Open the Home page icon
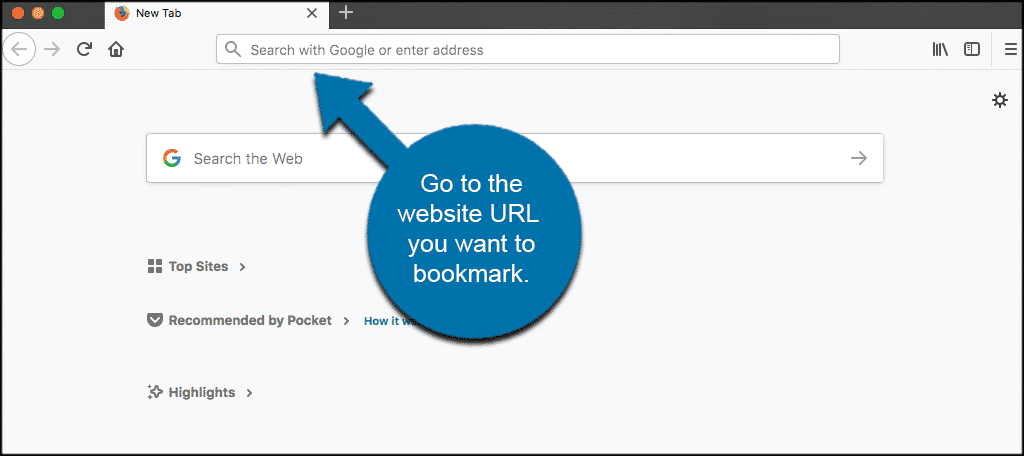 pyautogui.click(x=116, y=49)
